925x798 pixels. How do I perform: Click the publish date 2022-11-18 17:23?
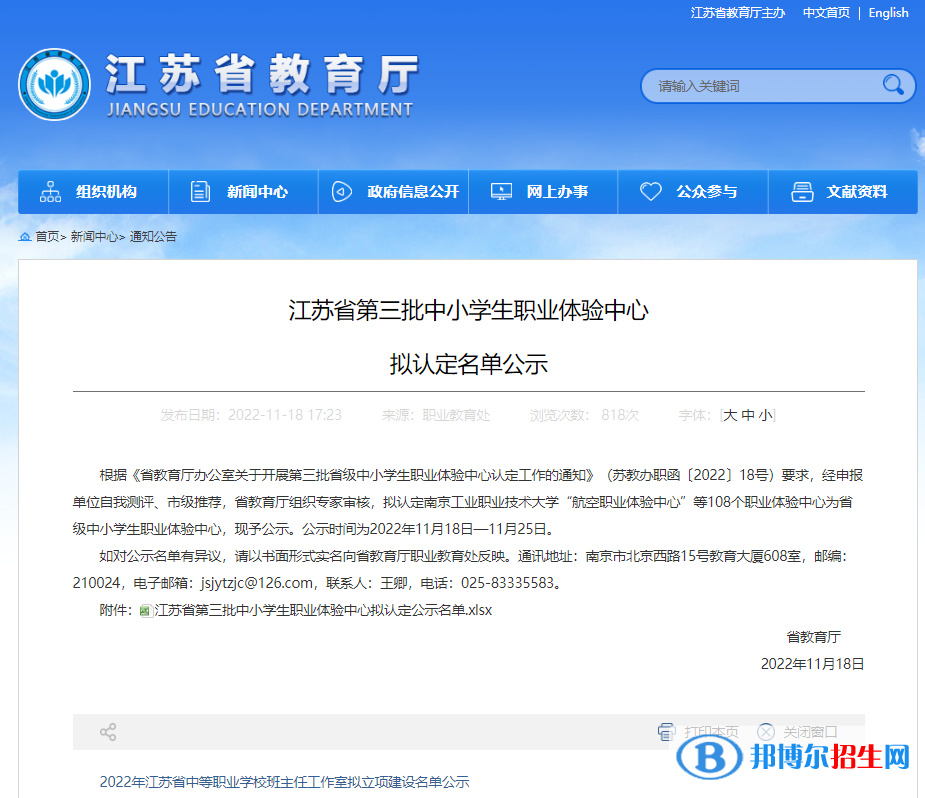click(285, 415)
